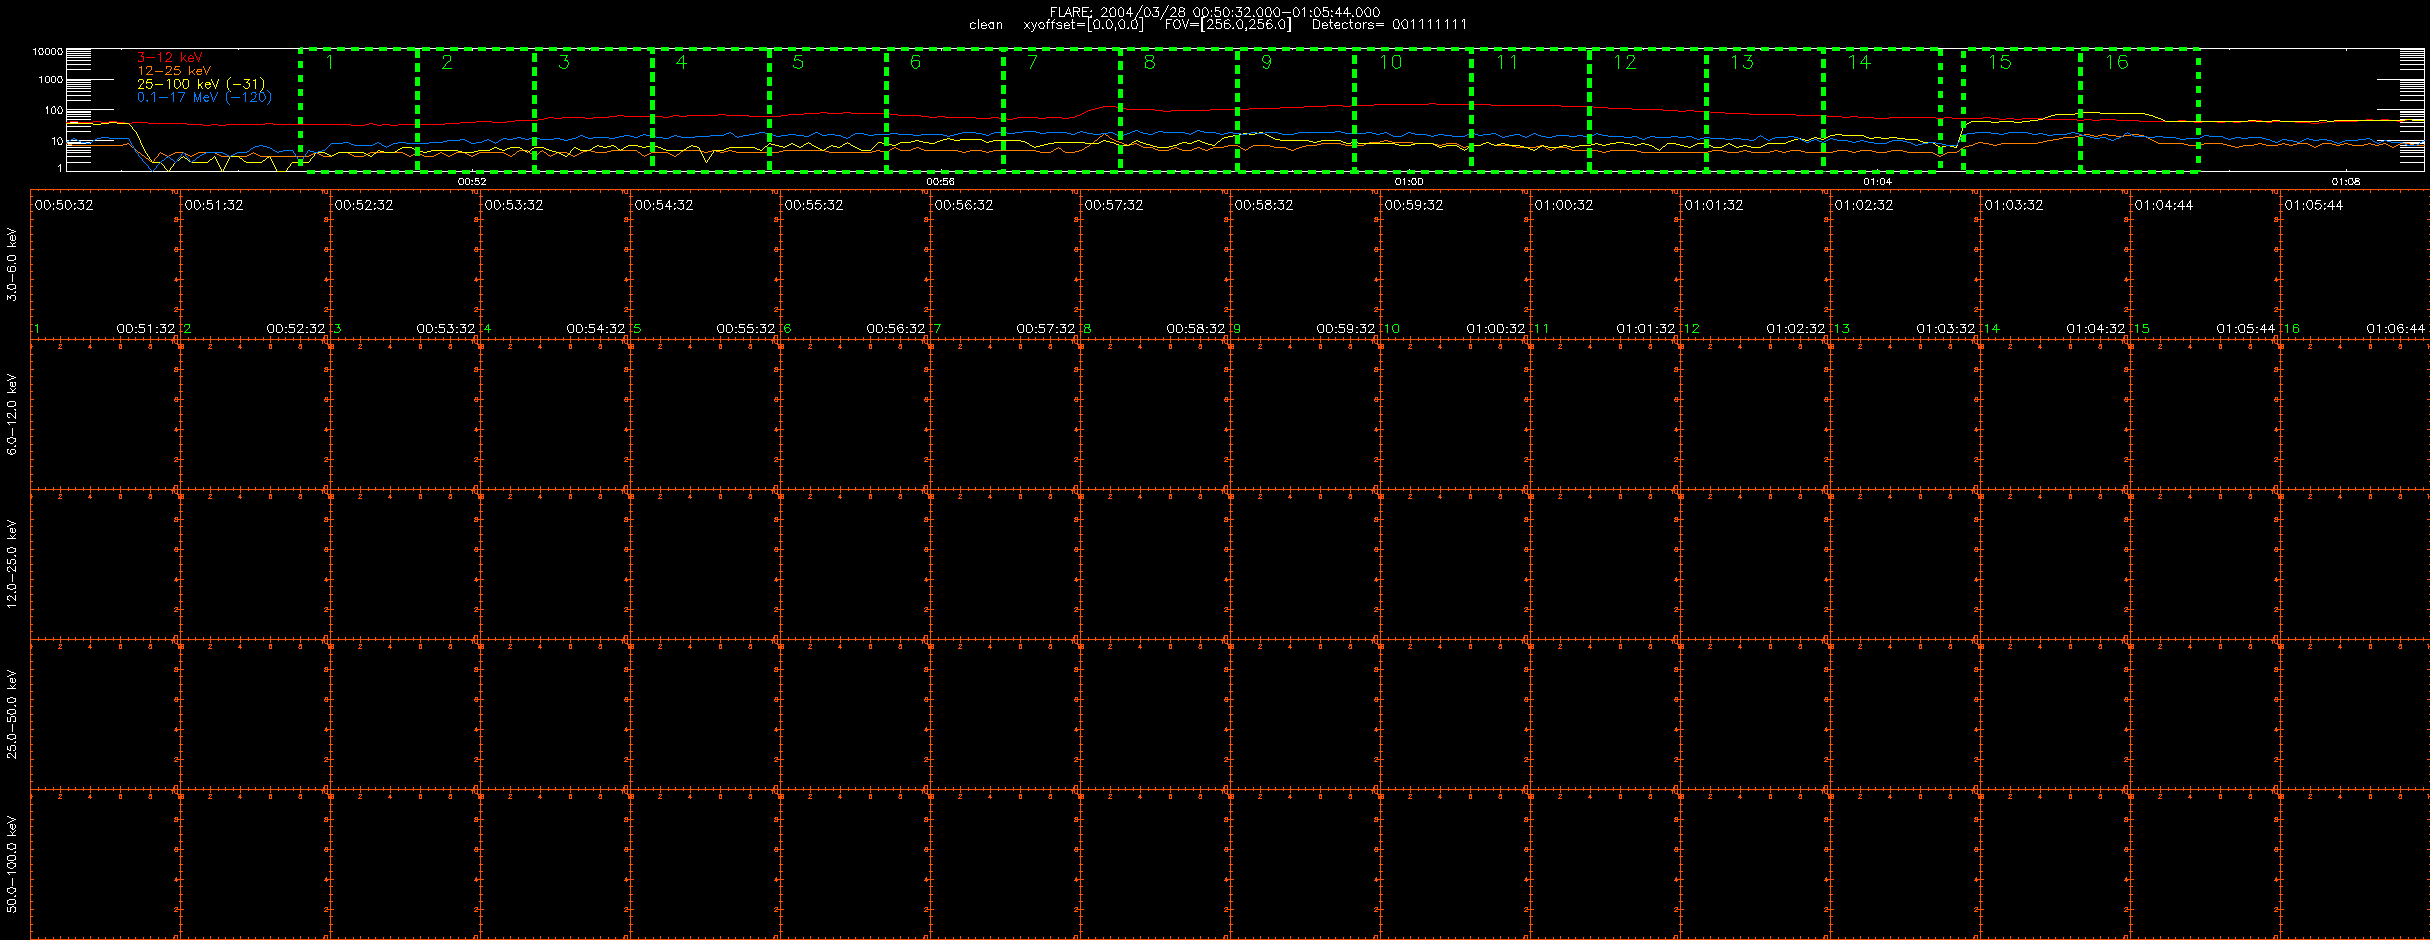Click the FLARE 2004/03/28 title text
This screenshot has width=2430, height=940.
pos(1215,12)
